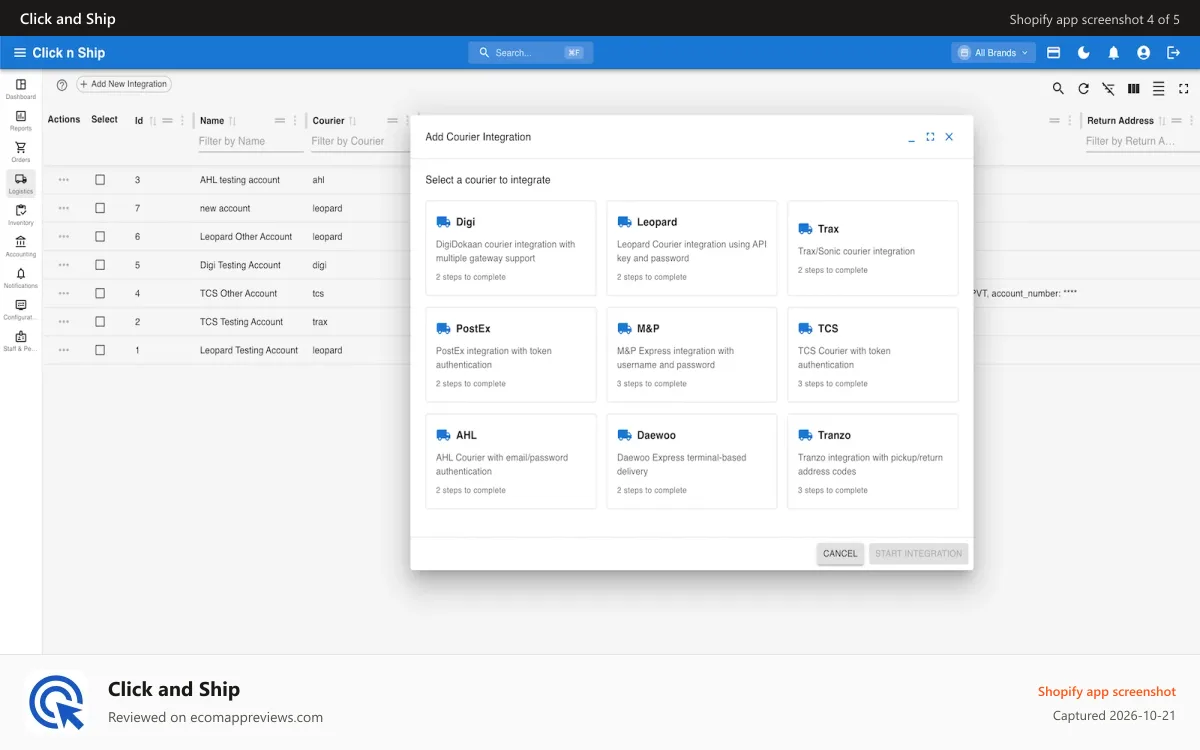Click the Cancel button

click(x=840, y=554)
